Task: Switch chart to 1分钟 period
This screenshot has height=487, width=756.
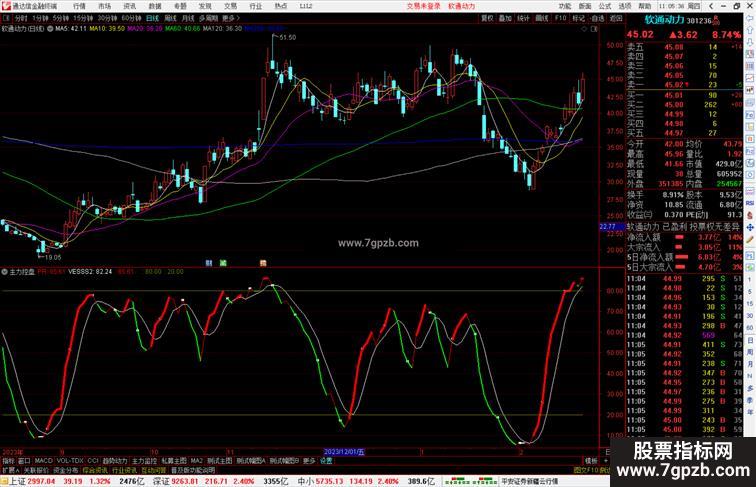Action: 40,18
